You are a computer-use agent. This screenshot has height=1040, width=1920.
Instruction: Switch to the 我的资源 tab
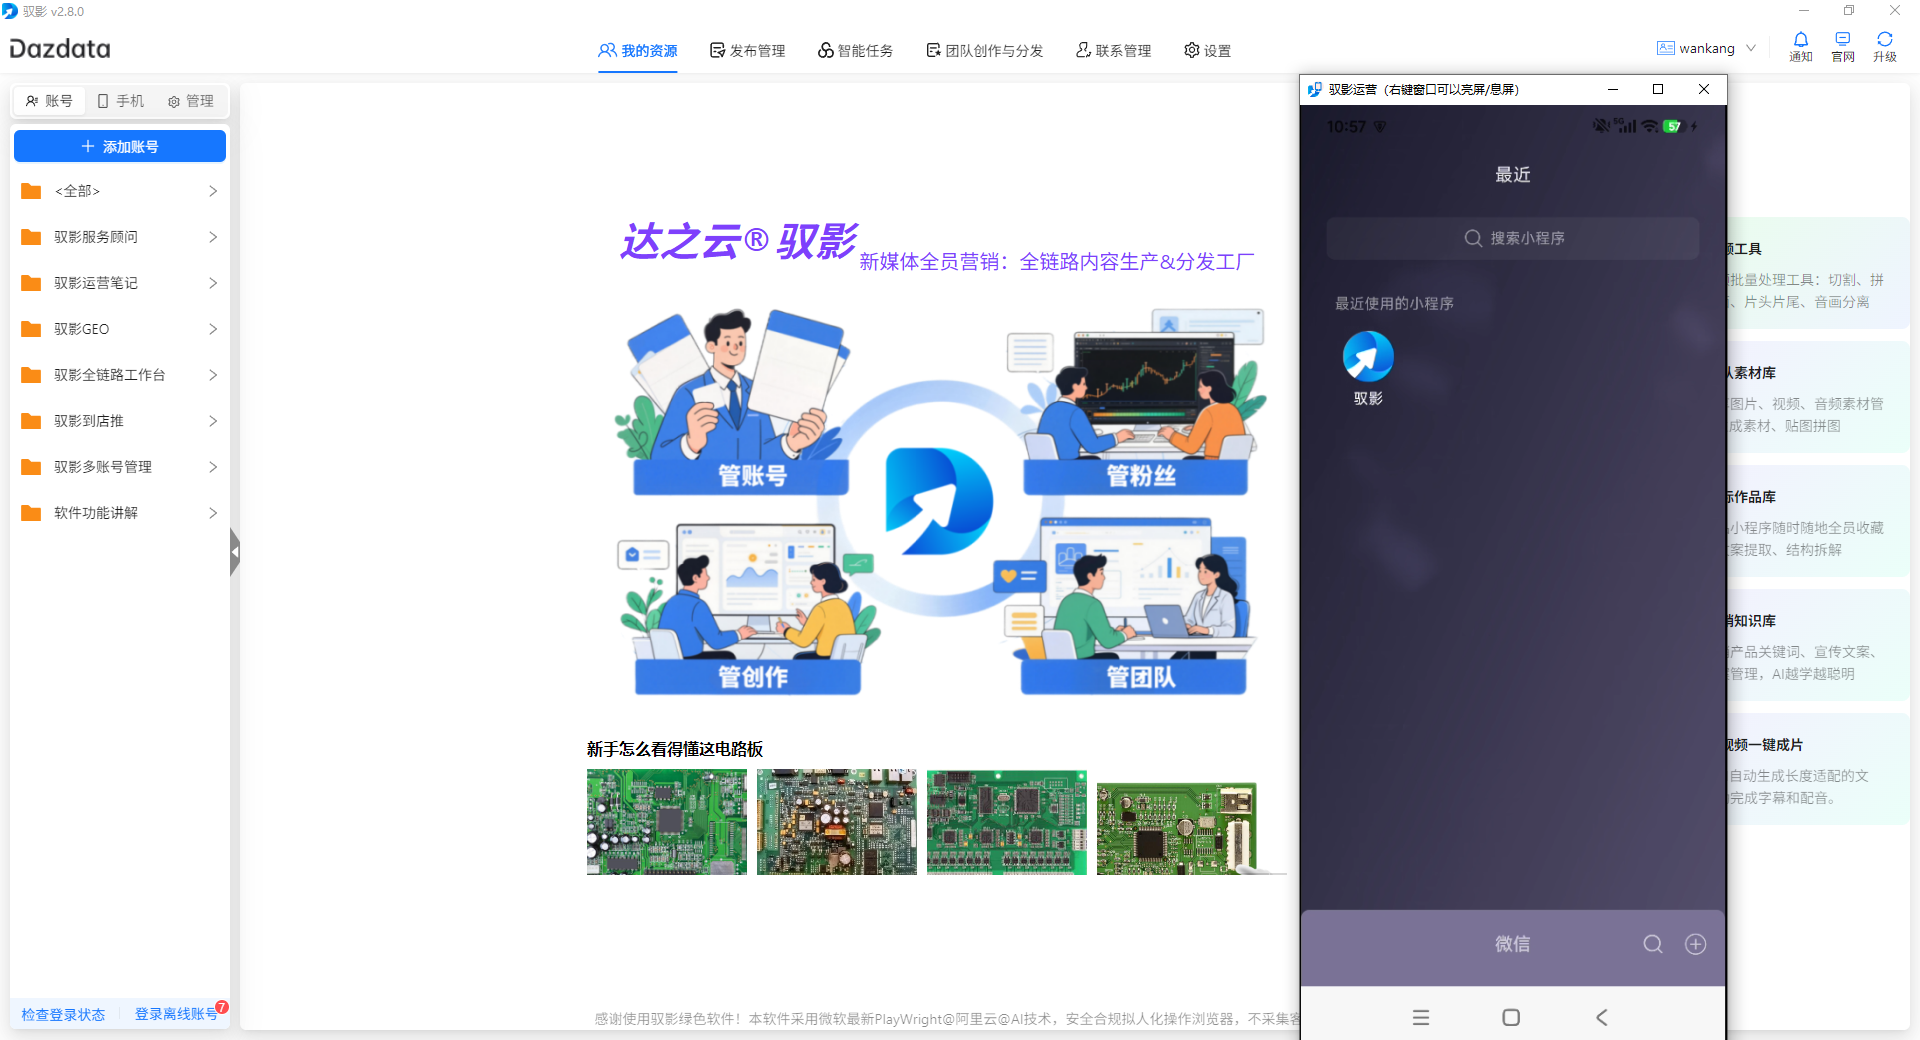[x=638, y=50]
